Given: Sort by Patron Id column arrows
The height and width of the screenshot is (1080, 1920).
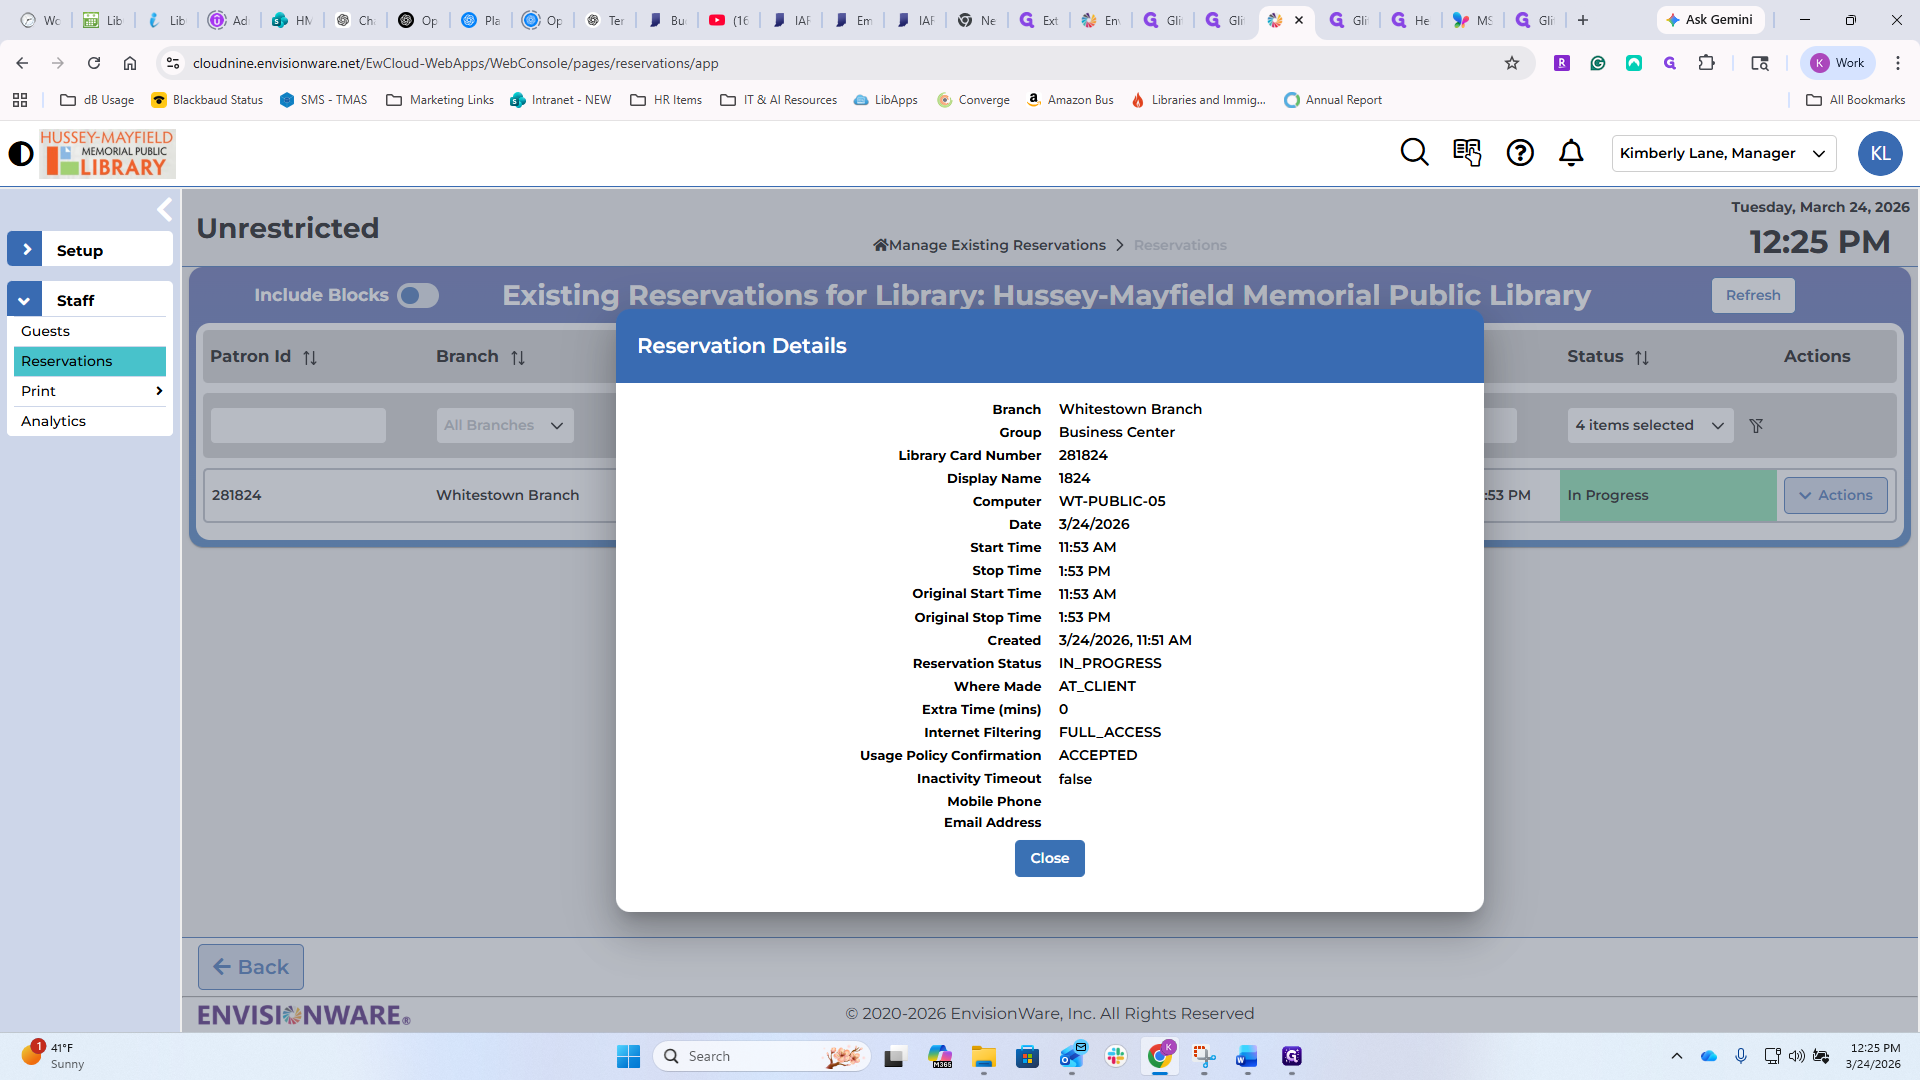Looking at the screenshot, I should pyautogui.click(x=310, y=358).
